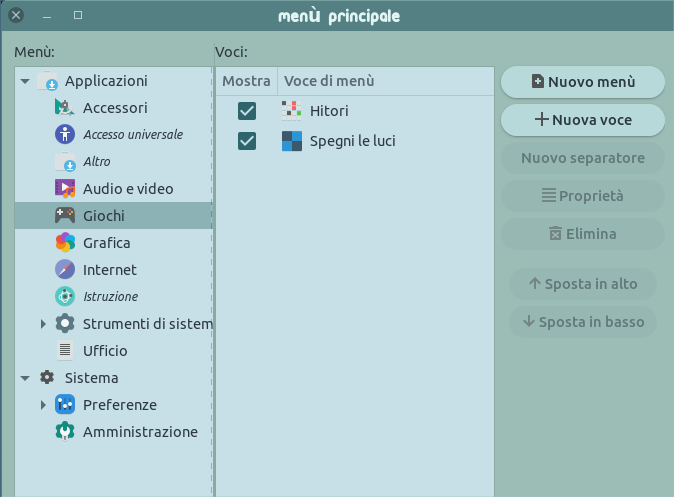Click the Nuovo menù button

pyautogui.click(x=582, y=82)
